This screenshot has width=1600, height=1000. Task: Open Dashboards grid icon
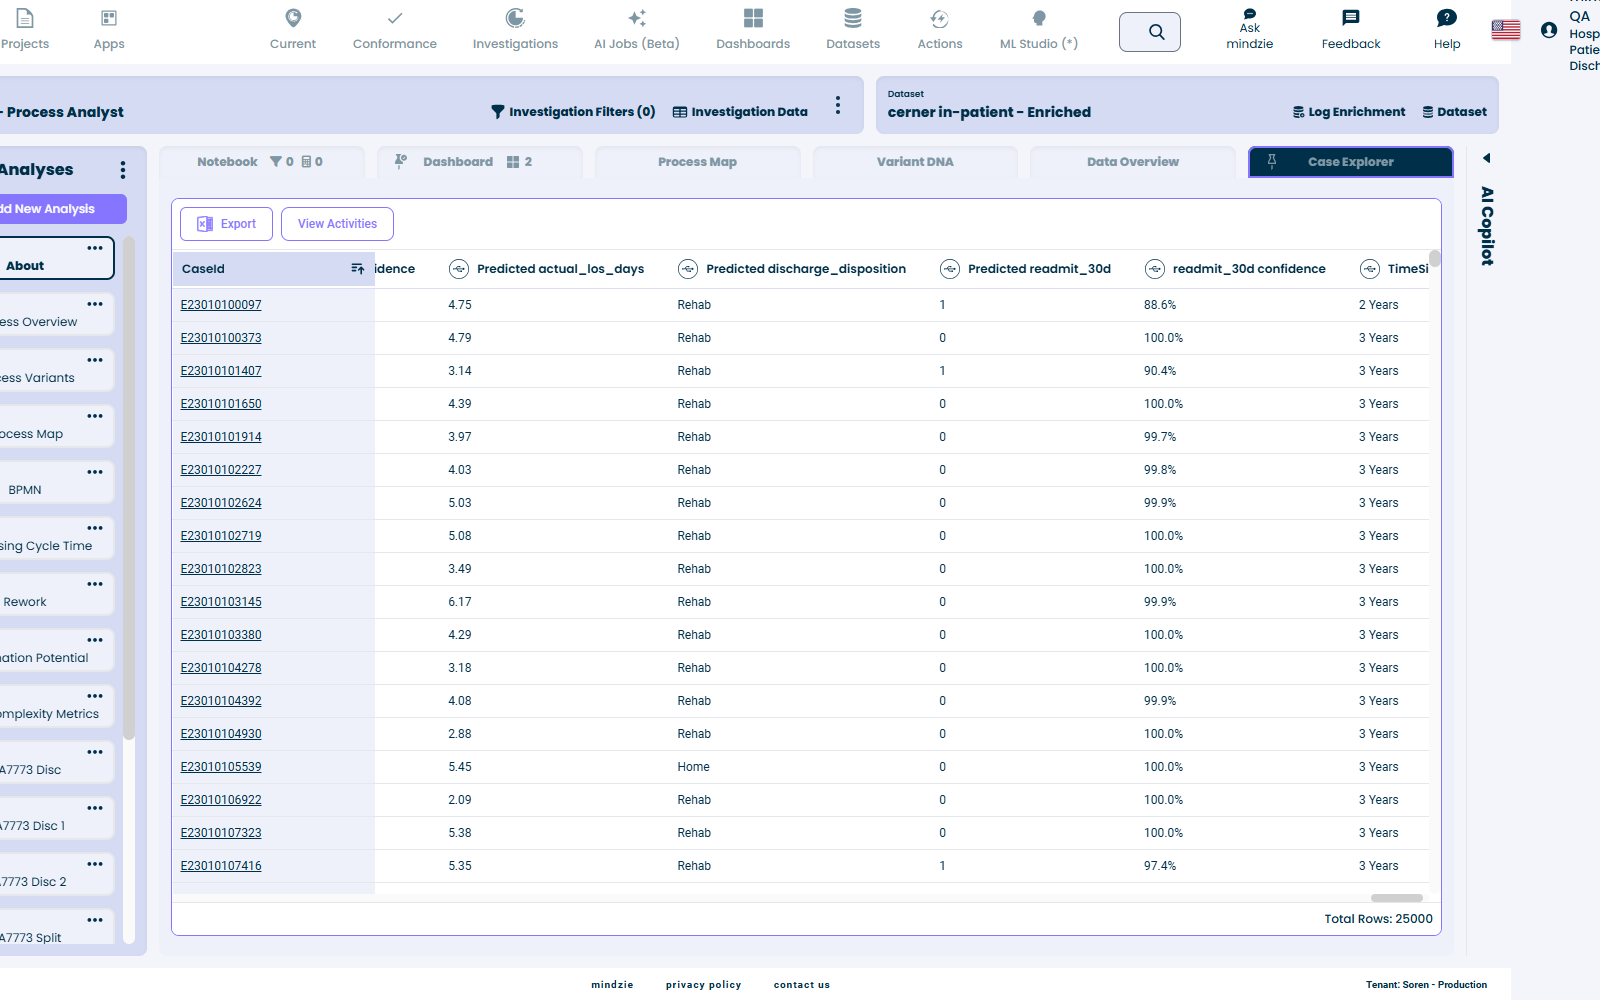point(753,18)
